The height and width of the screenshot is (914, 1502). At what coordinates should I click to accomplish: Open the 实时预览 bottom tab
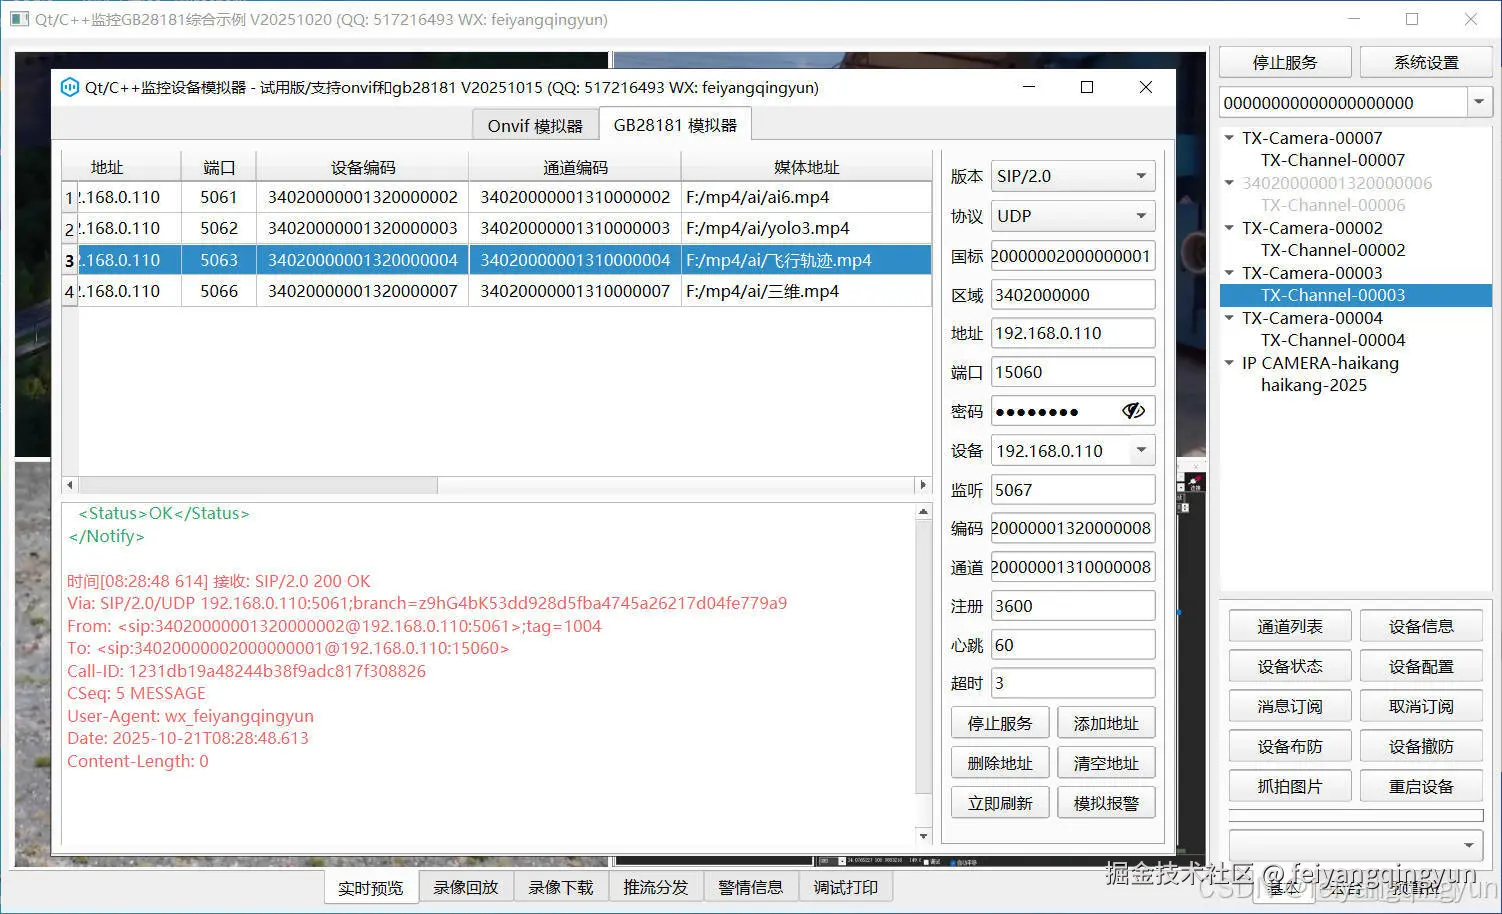click(x=370, y=888)
